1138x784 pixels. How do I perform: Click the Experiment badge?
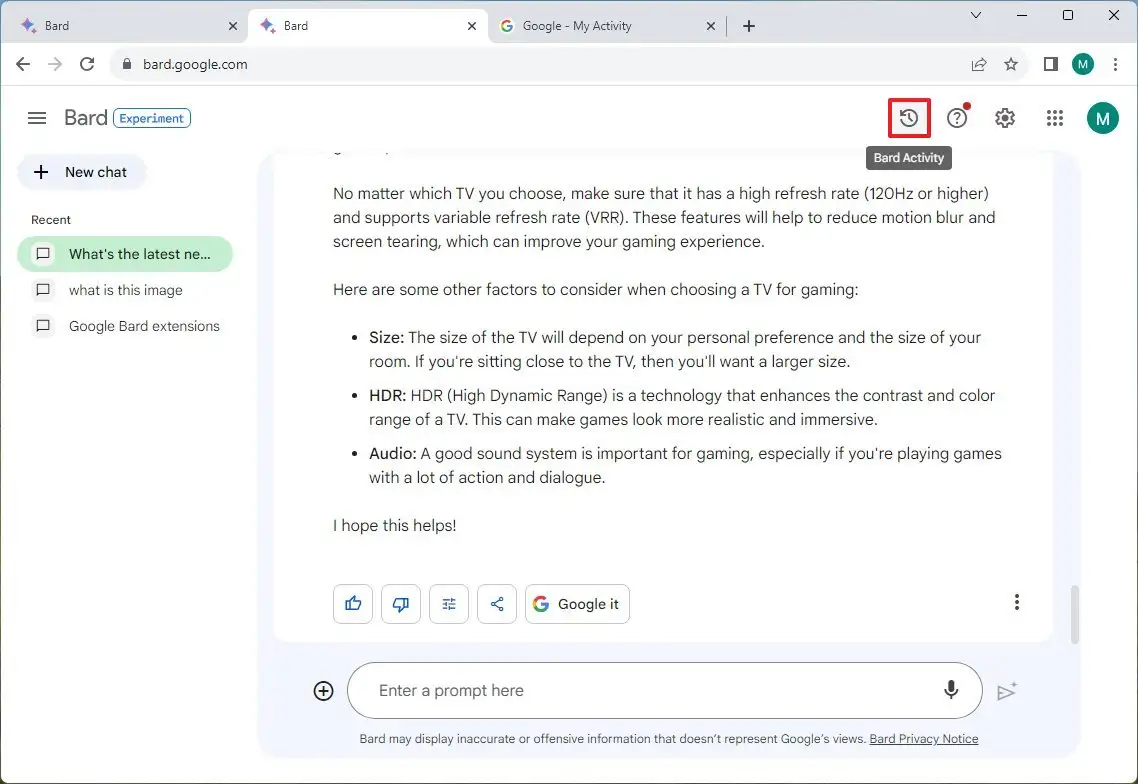[152, 118]
